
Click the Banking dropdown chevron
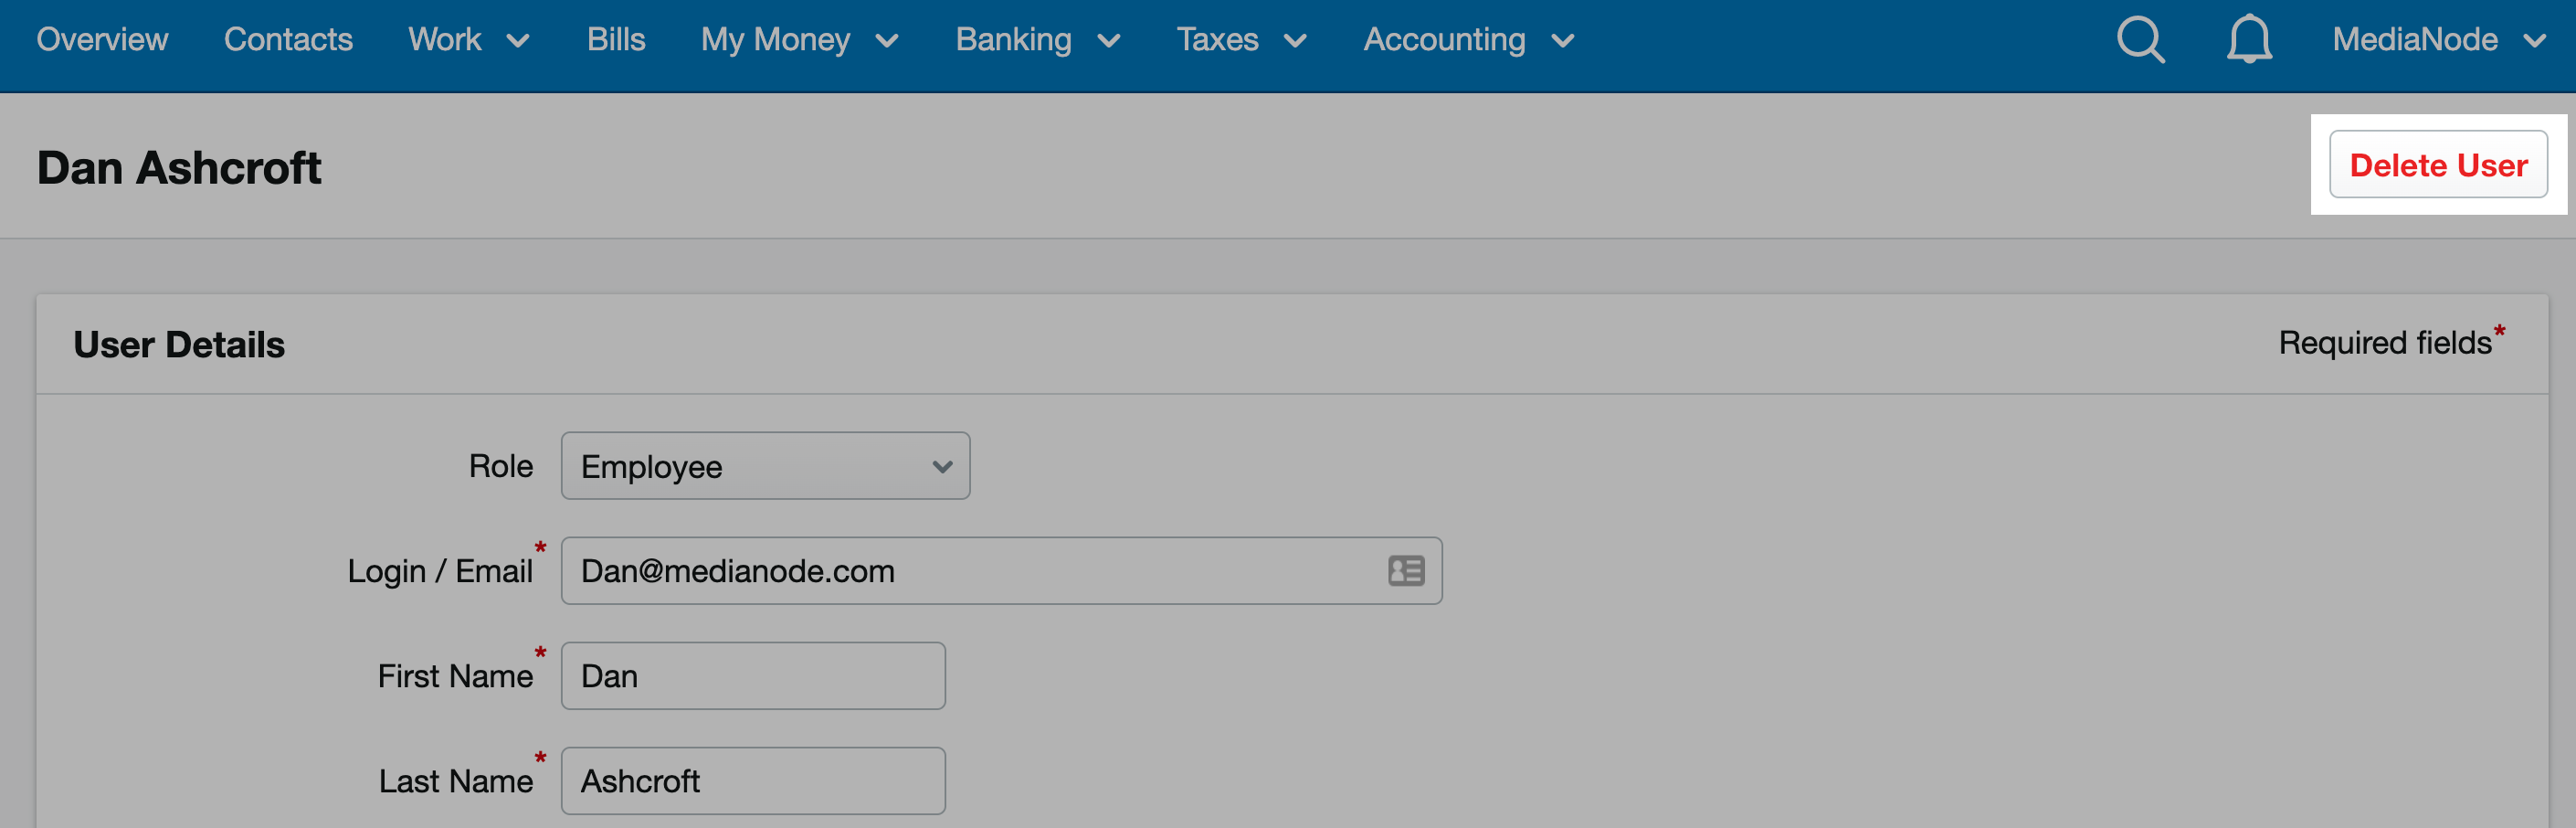(1108, 43)
